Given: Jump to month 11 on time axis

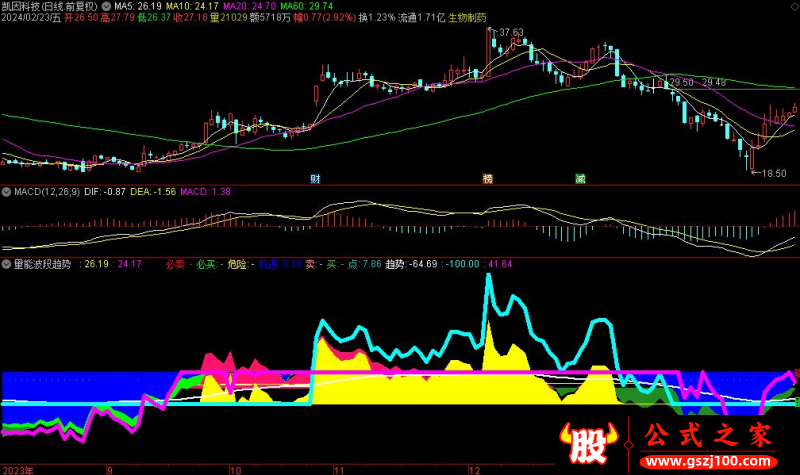Looking at the screenshot, I should click(x=338, y=468).
